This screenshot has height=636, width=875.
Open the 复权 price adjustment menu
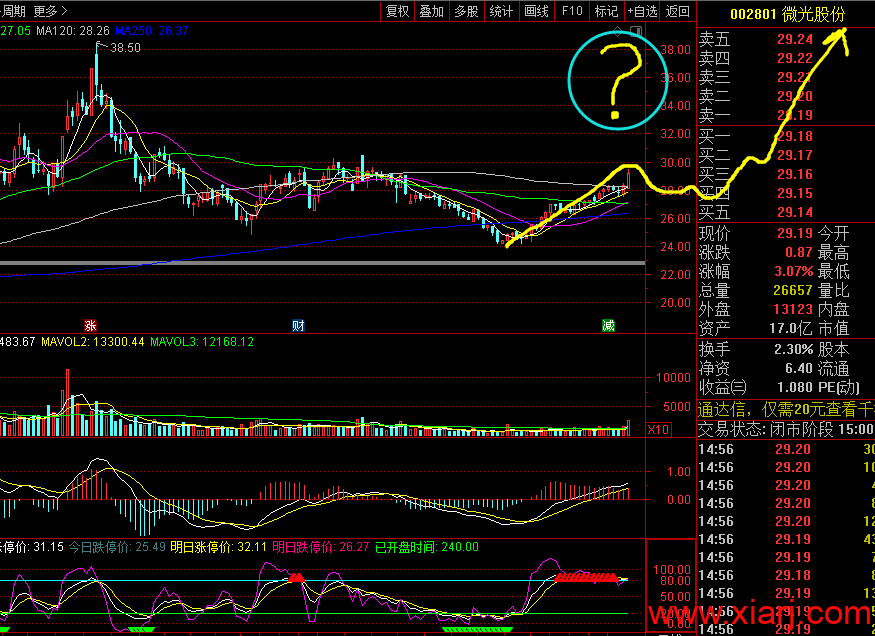click(398, 11)
